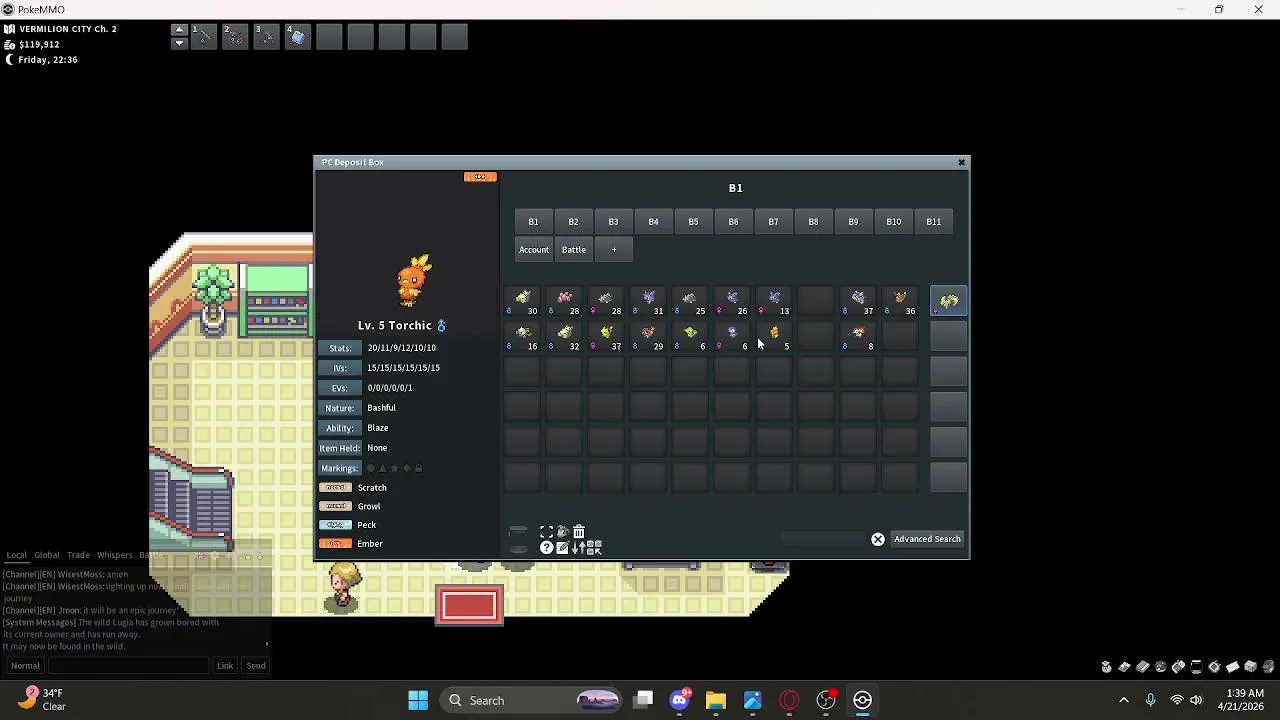Open the Global chat tab
1280x720 pixels.
click(x=47, y=555)
